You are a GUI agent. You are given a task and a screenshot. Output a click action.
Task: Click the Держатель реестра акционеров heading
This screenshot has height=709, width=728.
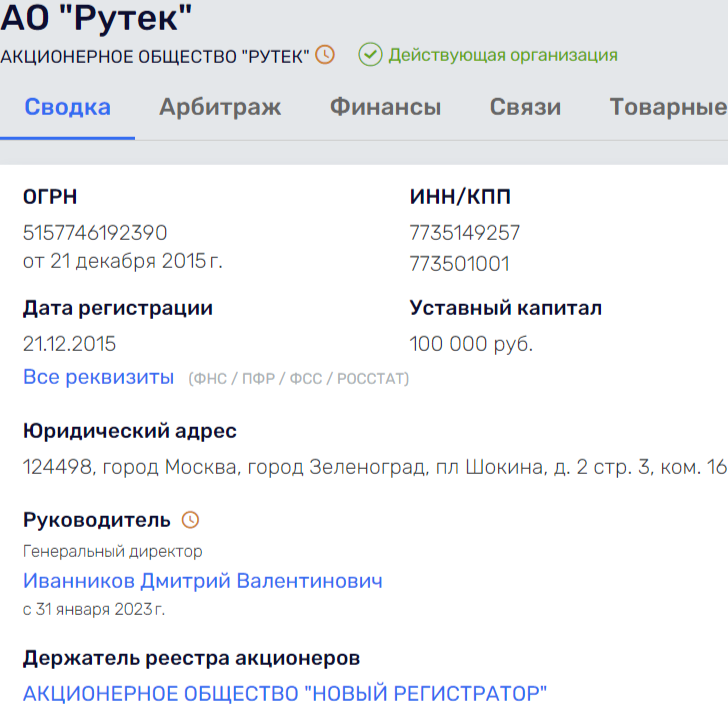[x=191, y=658]
